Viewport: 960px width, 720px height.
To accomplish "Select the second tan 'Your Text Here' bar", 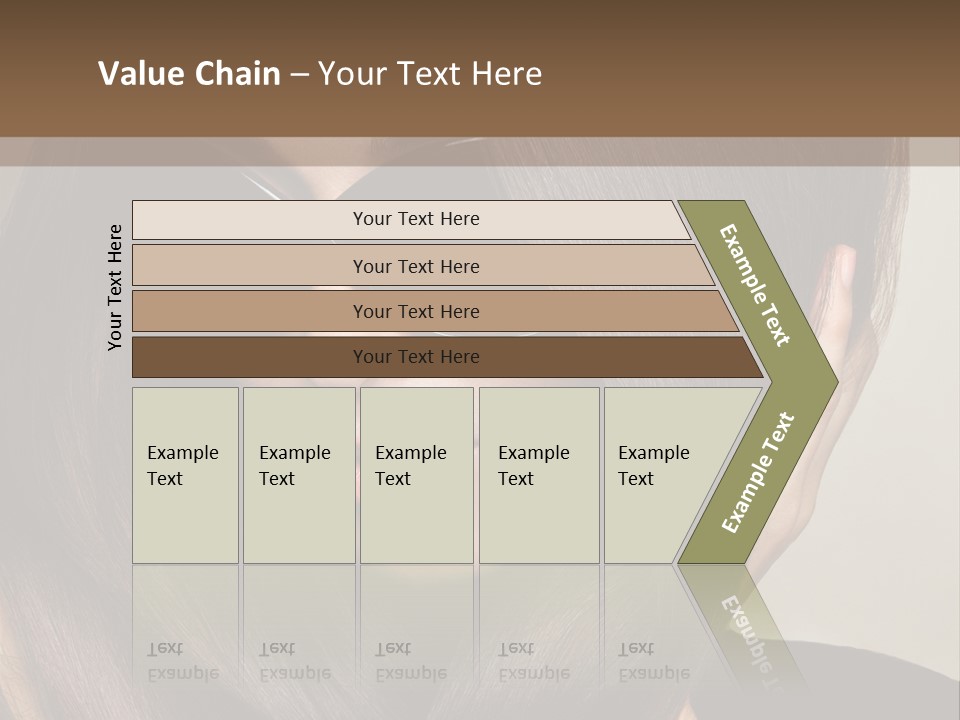I will pos(423,266).
